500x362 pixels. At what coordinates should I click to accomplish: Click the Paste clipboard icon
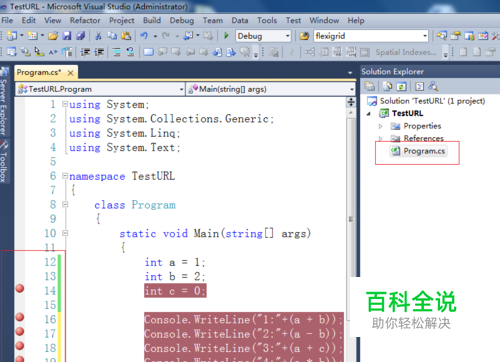pyautogui.click(x=126, y=36)
